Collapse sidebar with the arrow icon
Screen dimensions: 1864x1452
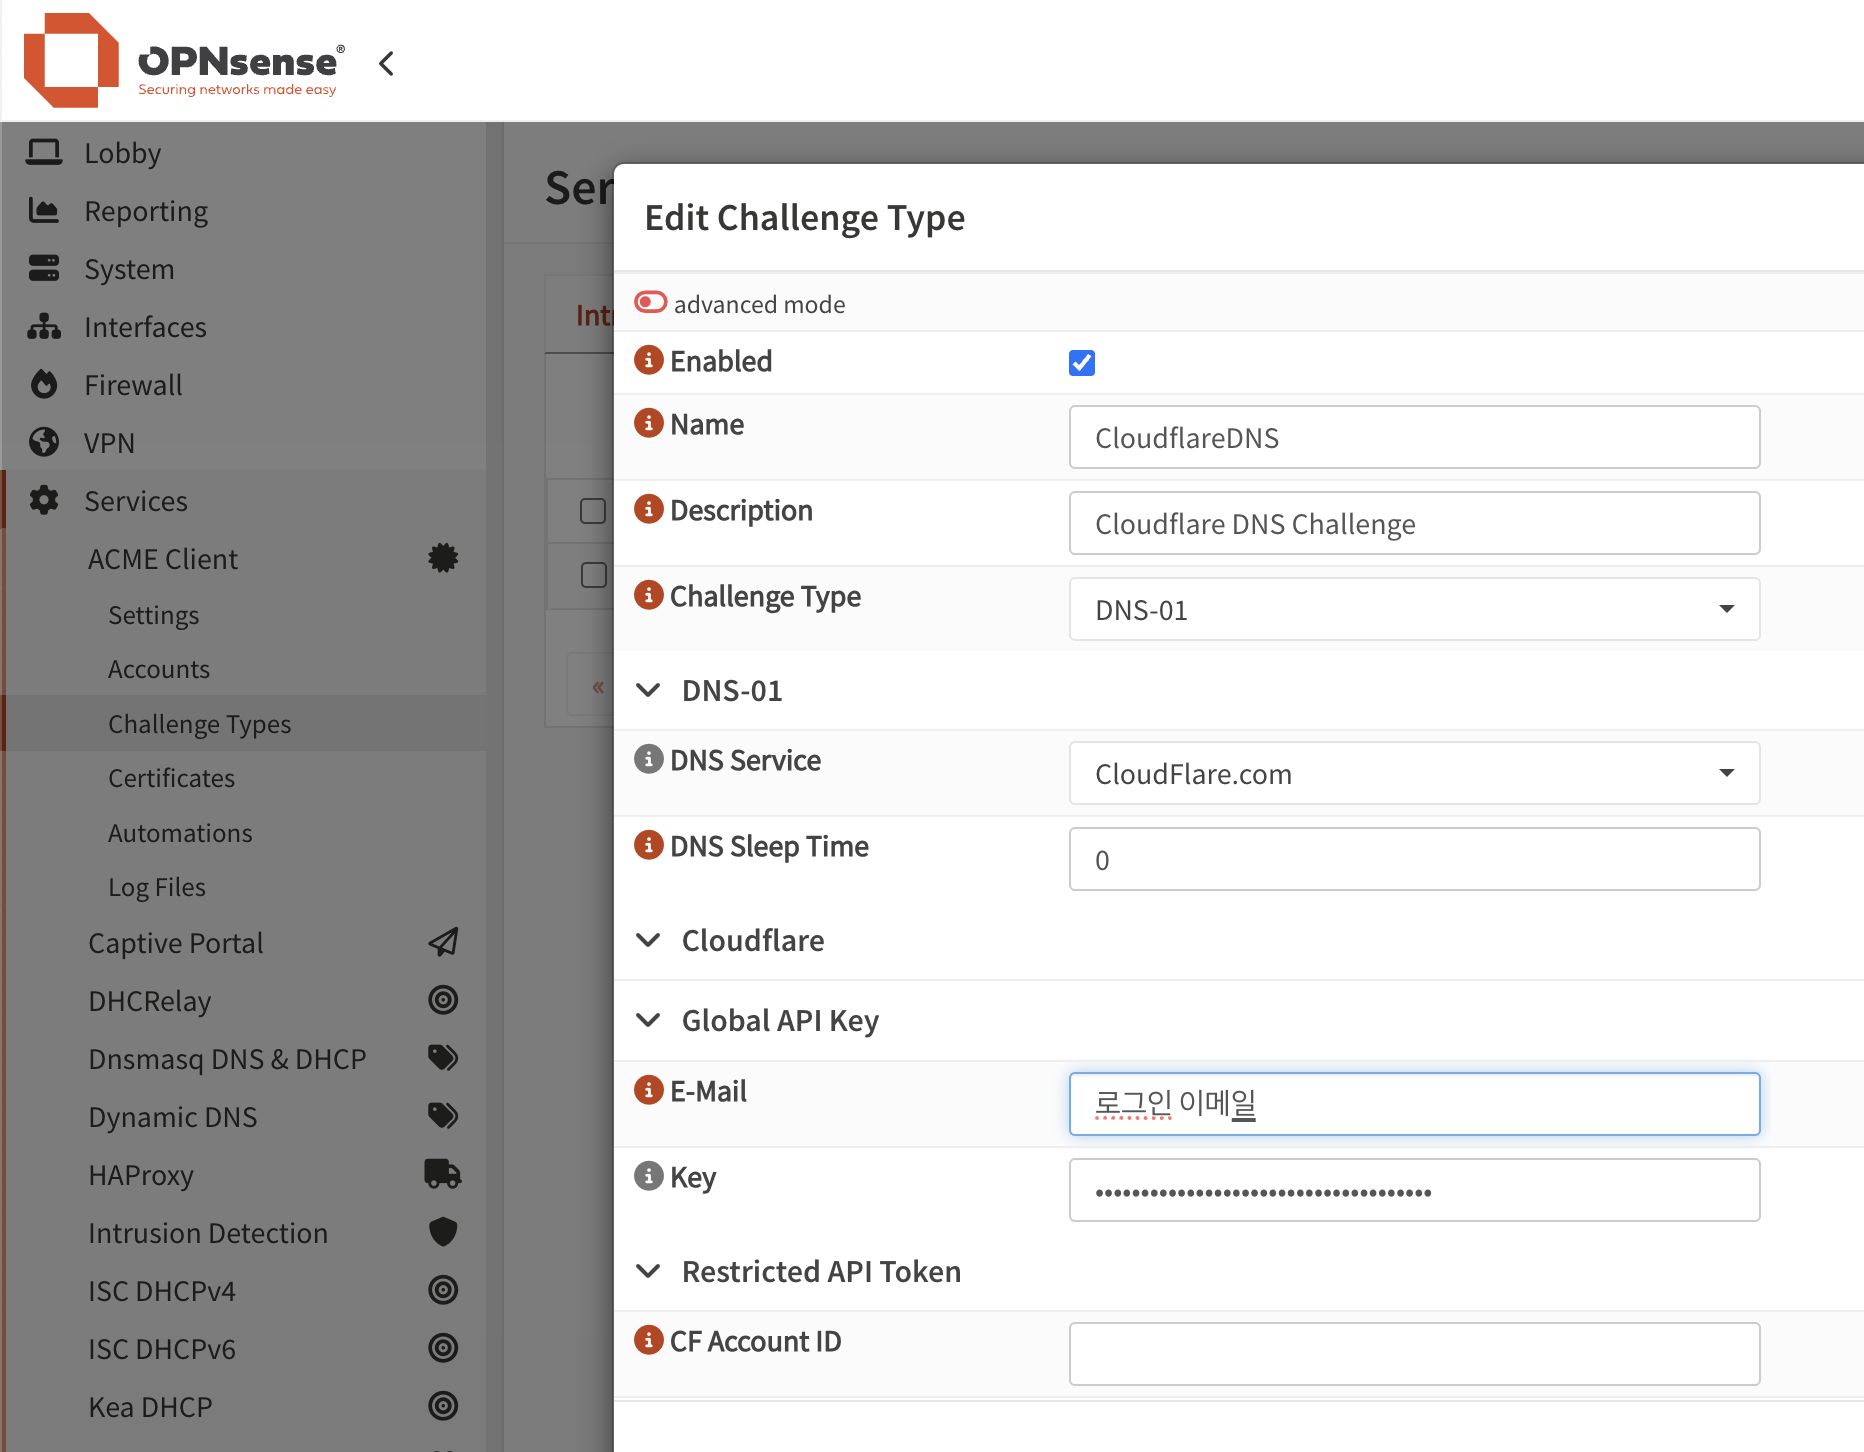[x=387, y=64]
